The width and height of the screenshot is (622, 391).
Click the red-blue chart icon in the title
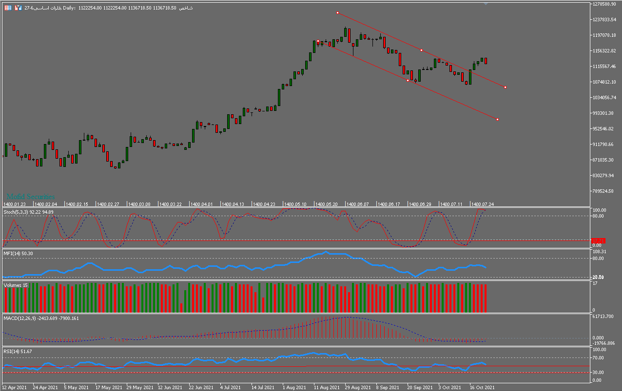[x=18, y=8]
